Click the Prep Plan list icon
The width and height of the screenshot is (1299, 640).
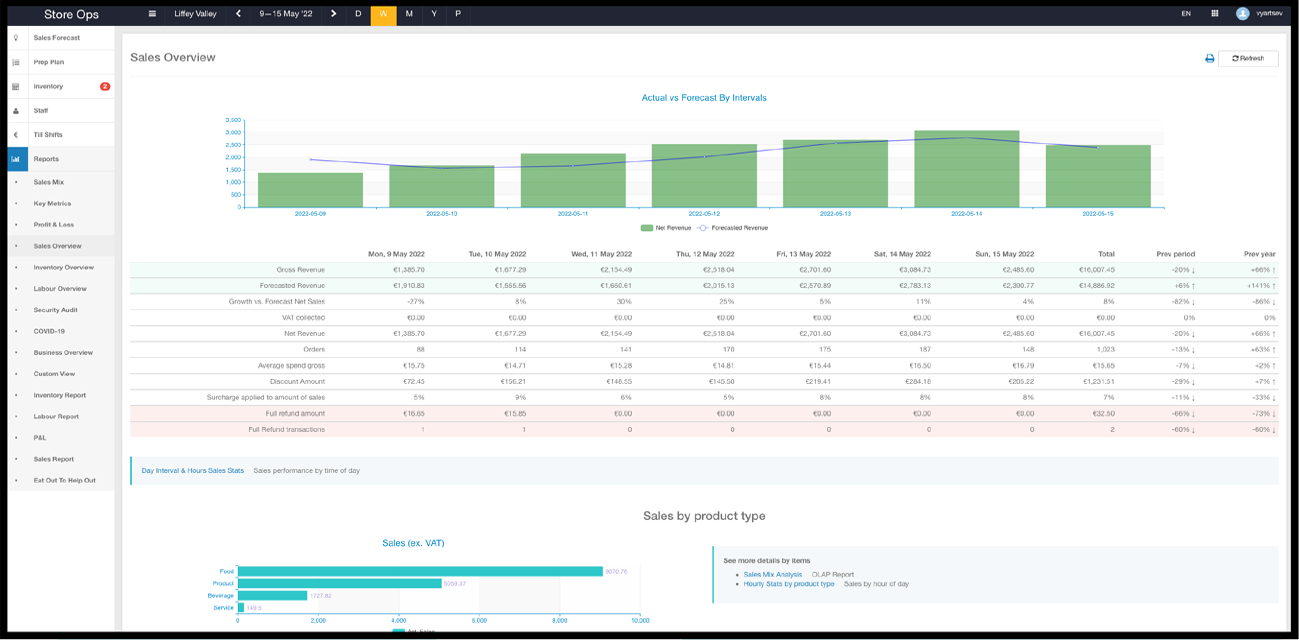16,62
